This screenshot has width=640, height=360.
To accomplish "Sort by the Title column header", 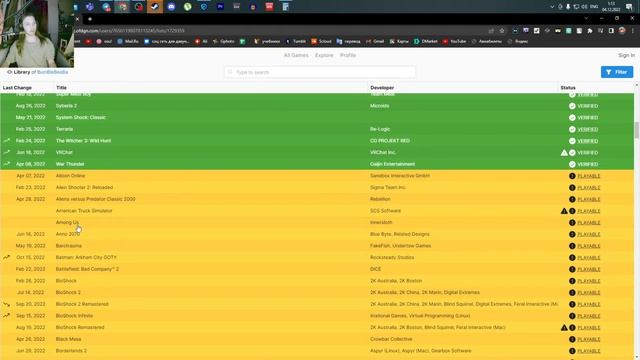I will tap(61, 88).
